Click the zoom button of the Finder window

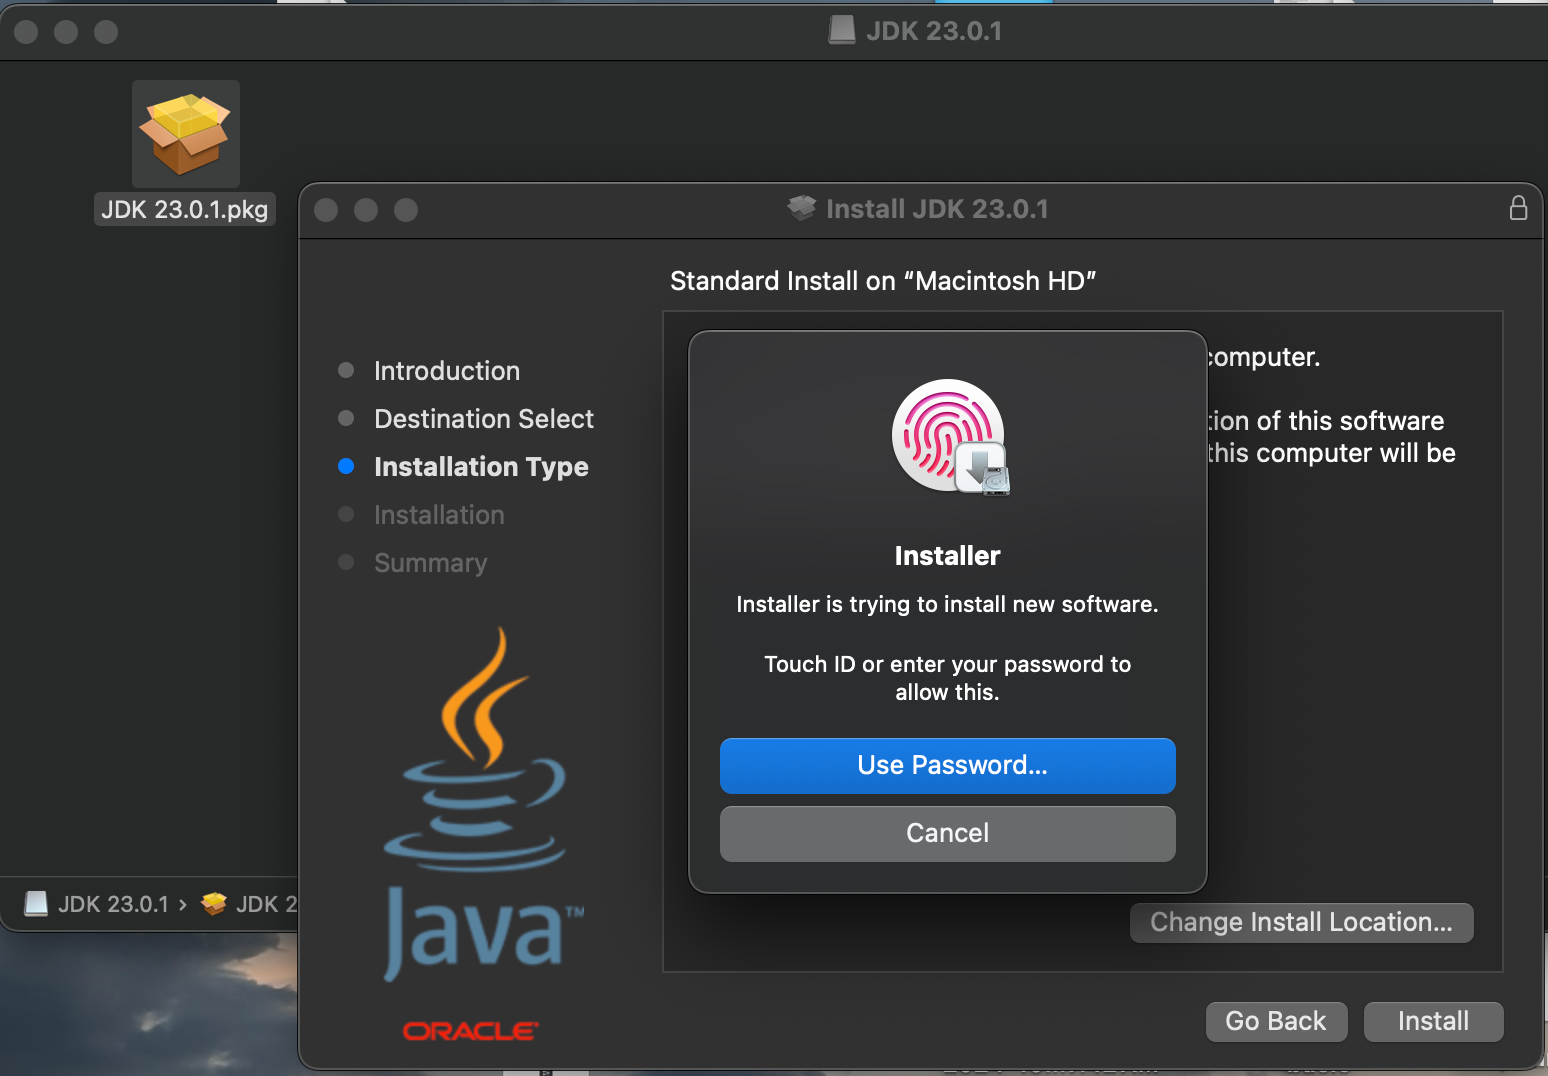pos(106,32)
